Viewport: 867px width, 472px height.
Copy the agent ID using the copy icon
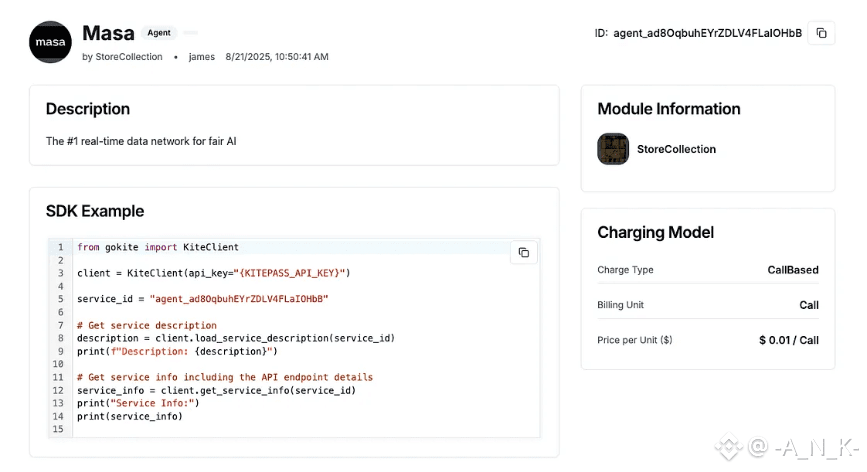point(821,33)
